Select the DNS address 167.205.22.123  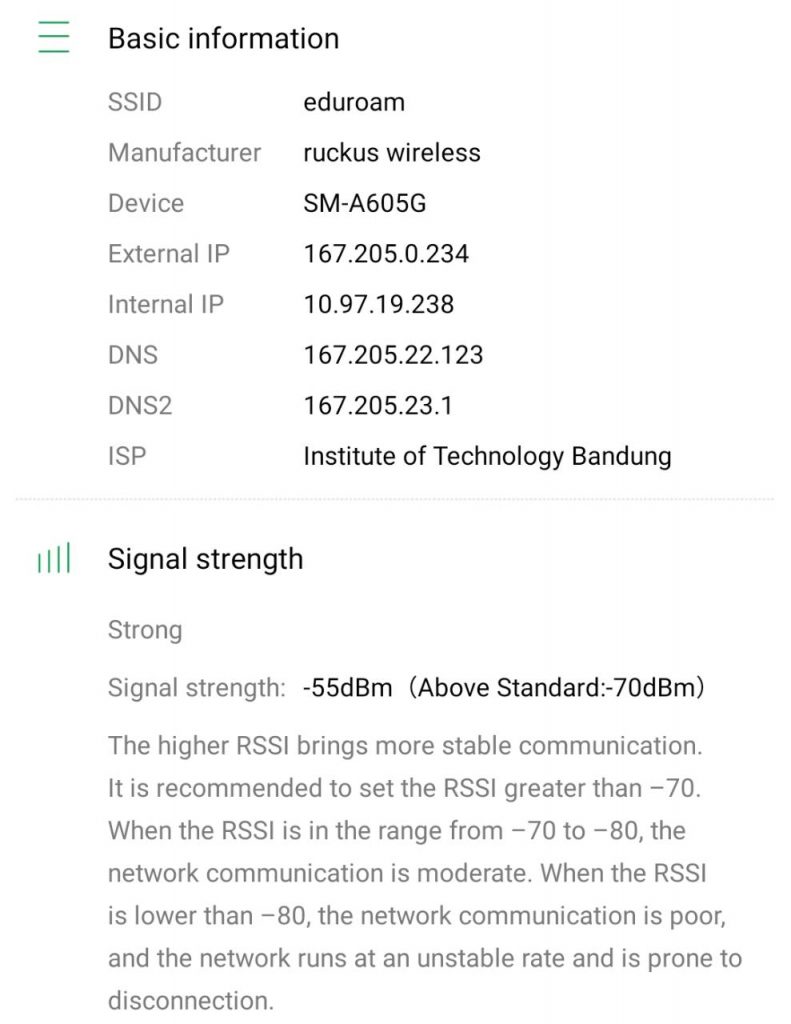click(x=393, y=355)
